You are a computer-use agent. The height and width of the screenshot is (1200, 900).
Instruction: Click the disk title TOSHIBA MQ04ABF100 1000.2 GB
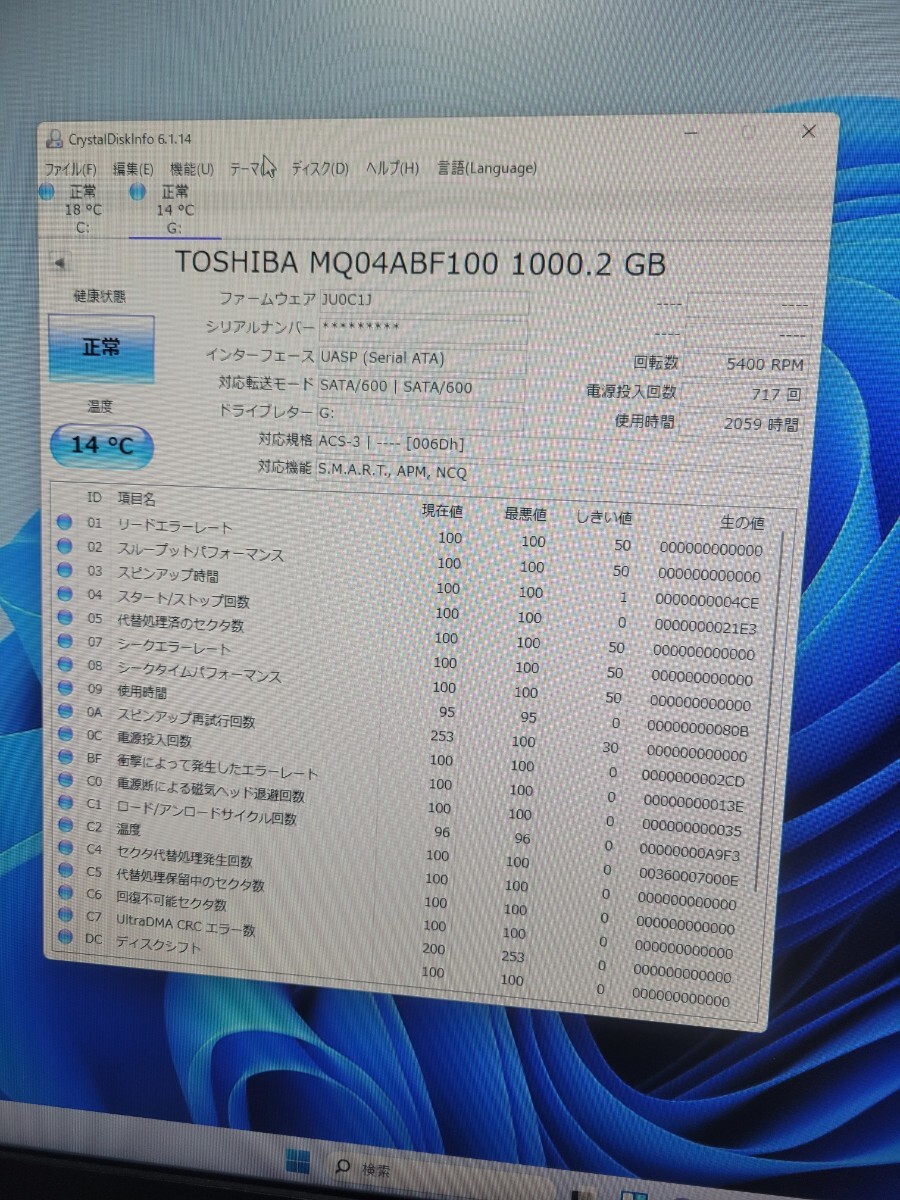click(x=420, y=263)
